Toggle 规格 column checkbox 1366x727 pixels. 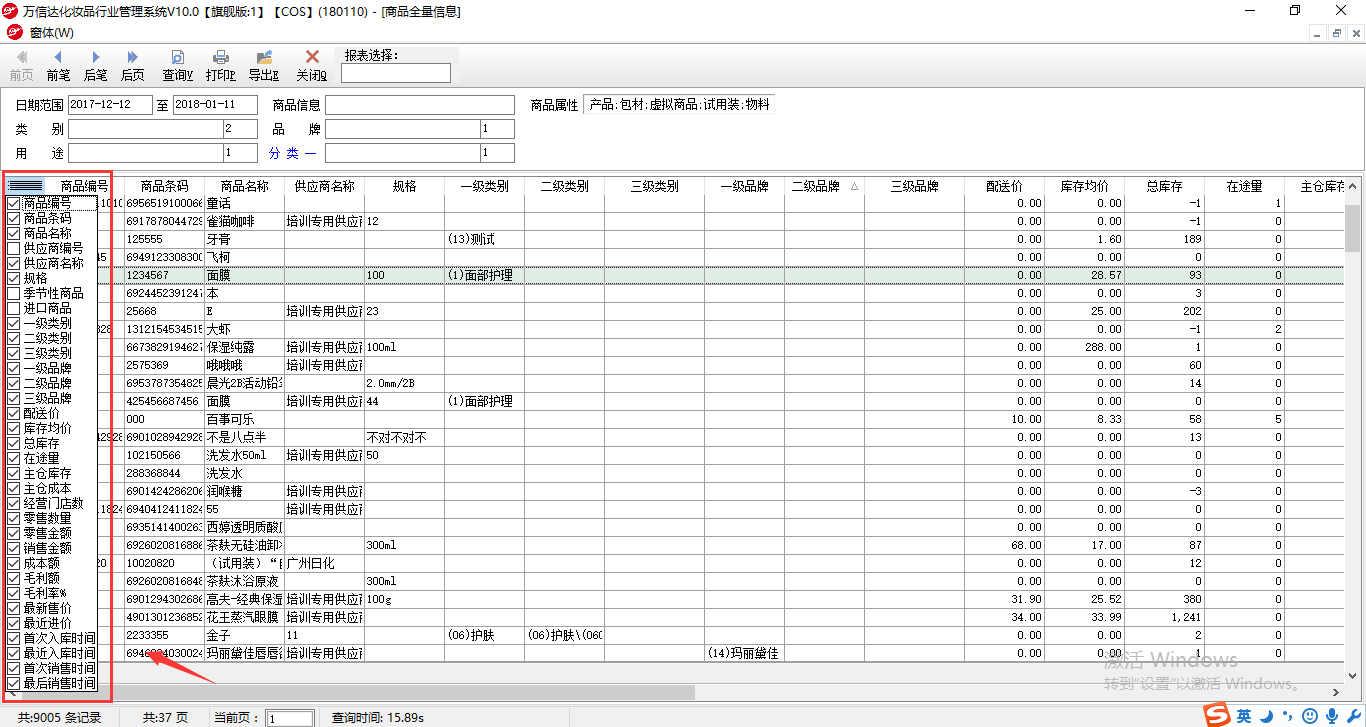13,278
